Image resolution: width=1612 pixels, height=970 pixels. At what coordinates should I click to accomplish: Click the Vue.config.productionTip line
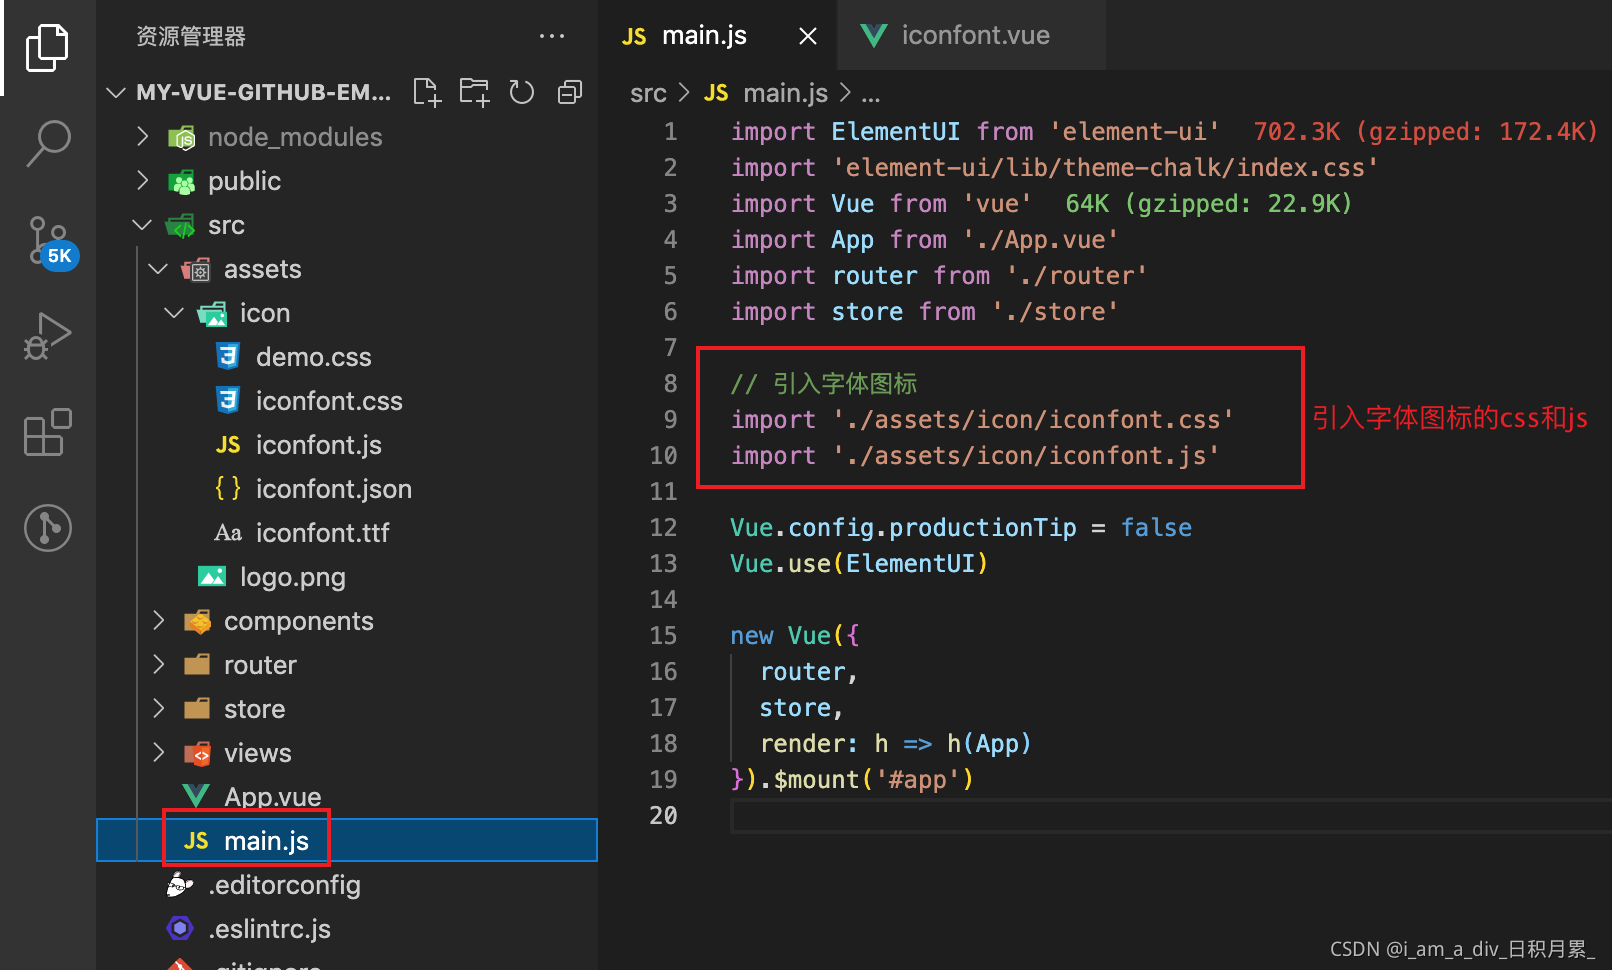click(x=961, y=528)
